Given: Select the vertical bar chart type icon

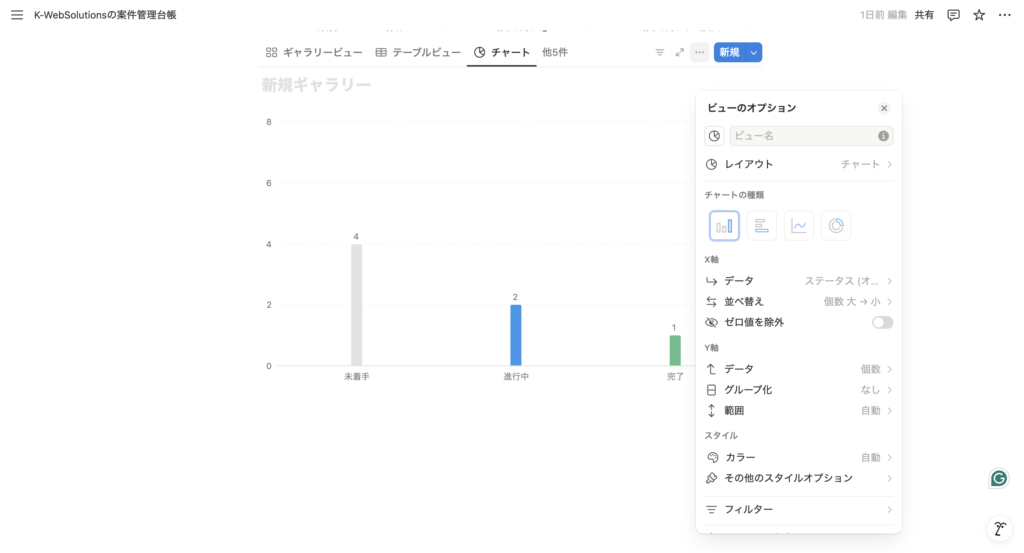Looking at the screenshot, I should point(724,226).
